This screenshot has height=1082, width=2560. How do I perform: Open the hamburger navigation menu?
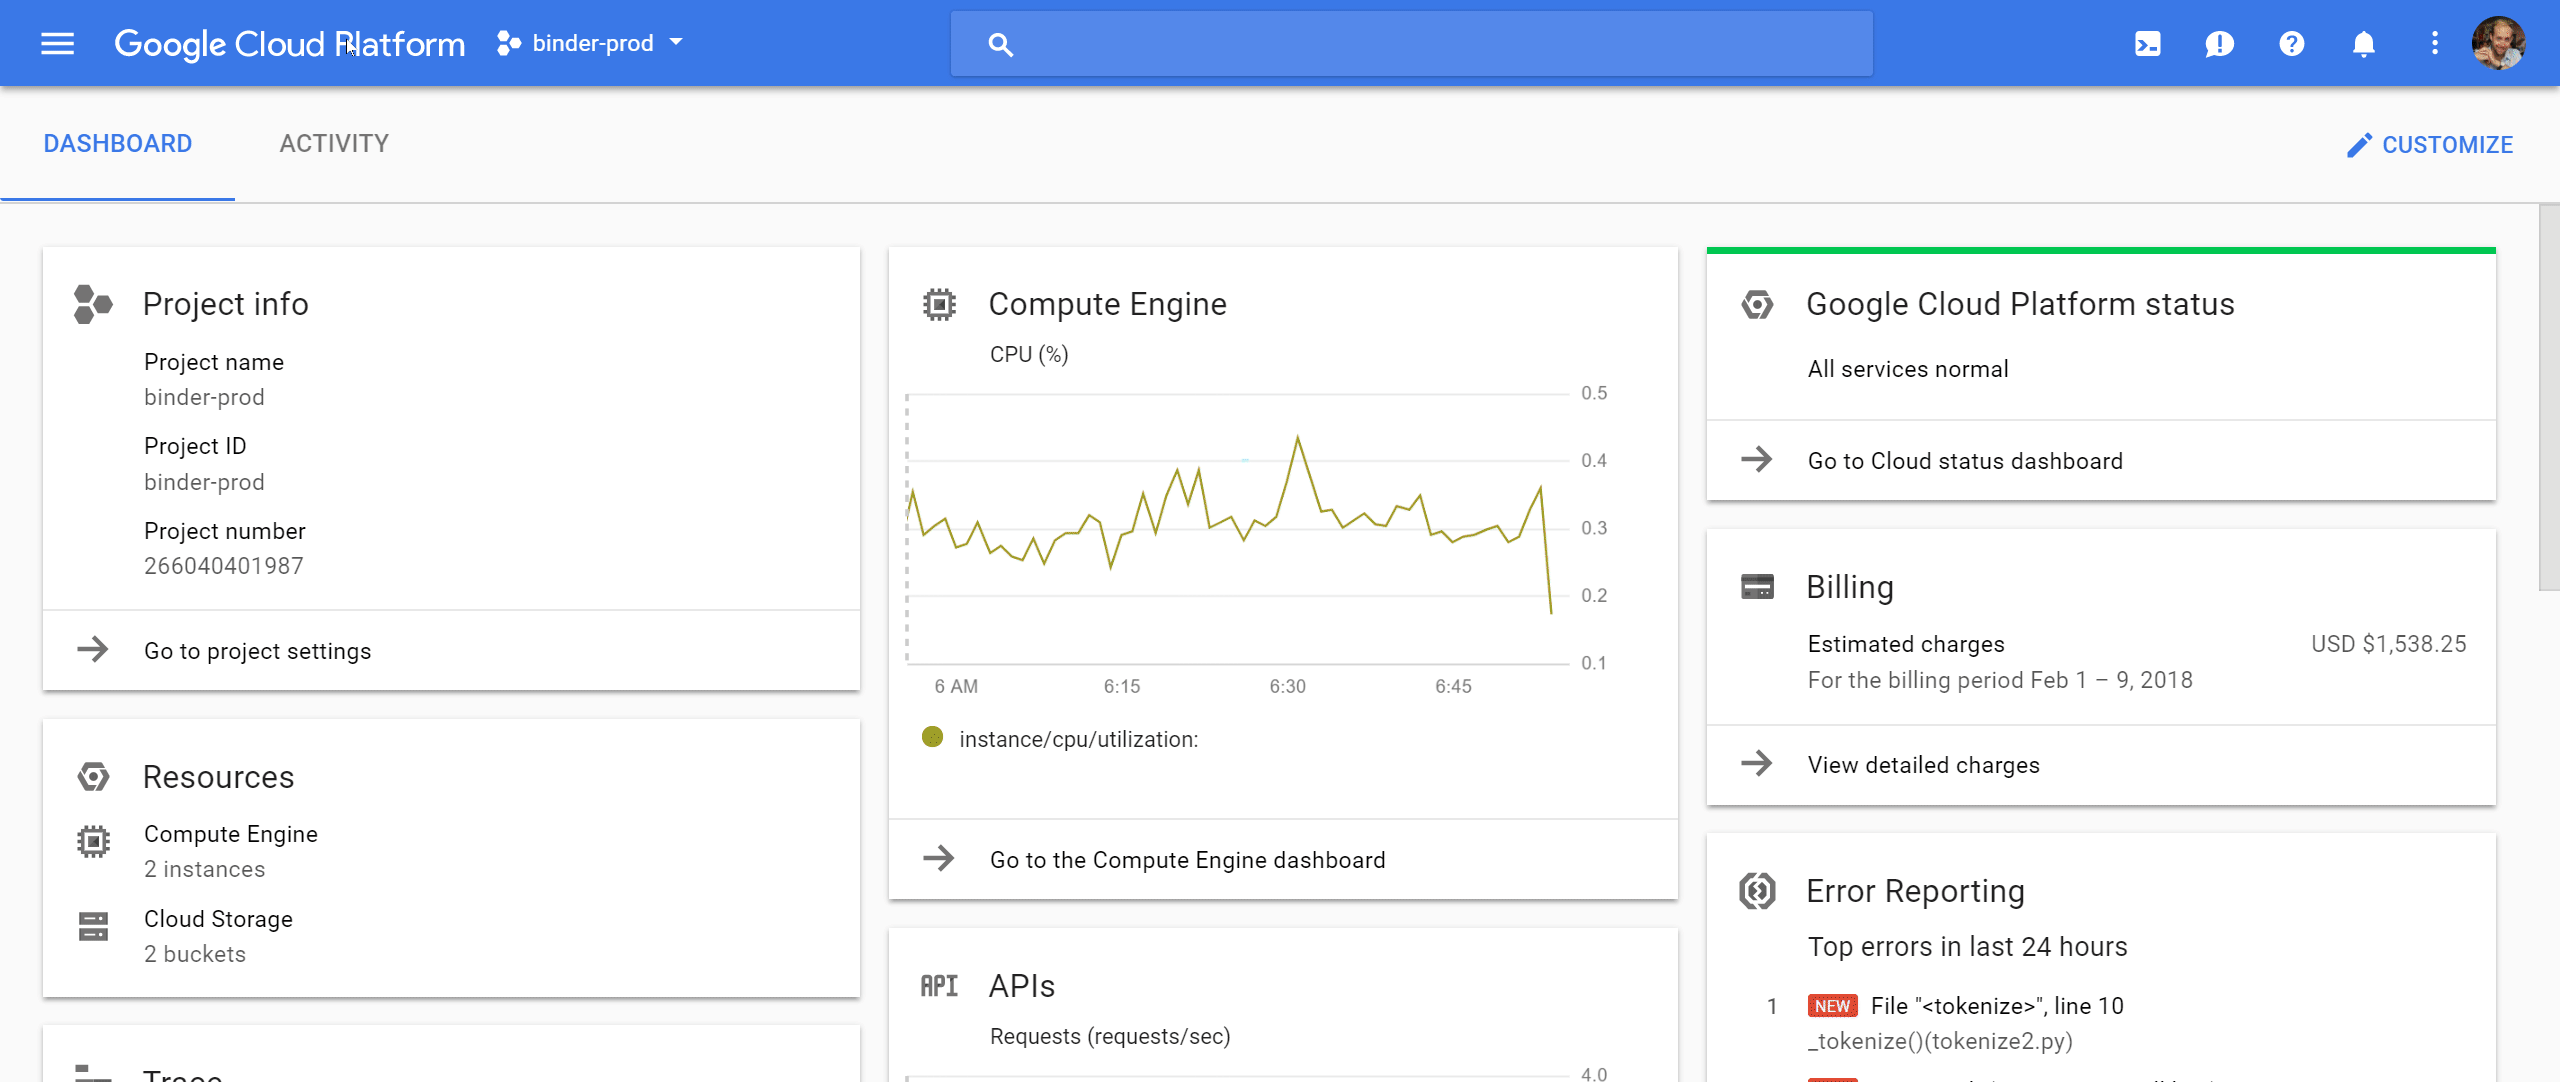tap(57, 43)
